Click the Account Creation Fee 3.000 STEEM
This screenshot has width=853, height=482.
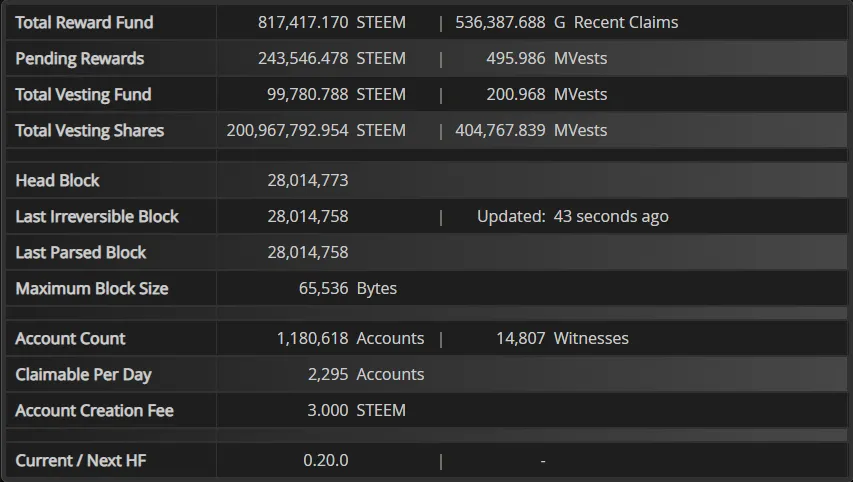(x=356, y=410)
